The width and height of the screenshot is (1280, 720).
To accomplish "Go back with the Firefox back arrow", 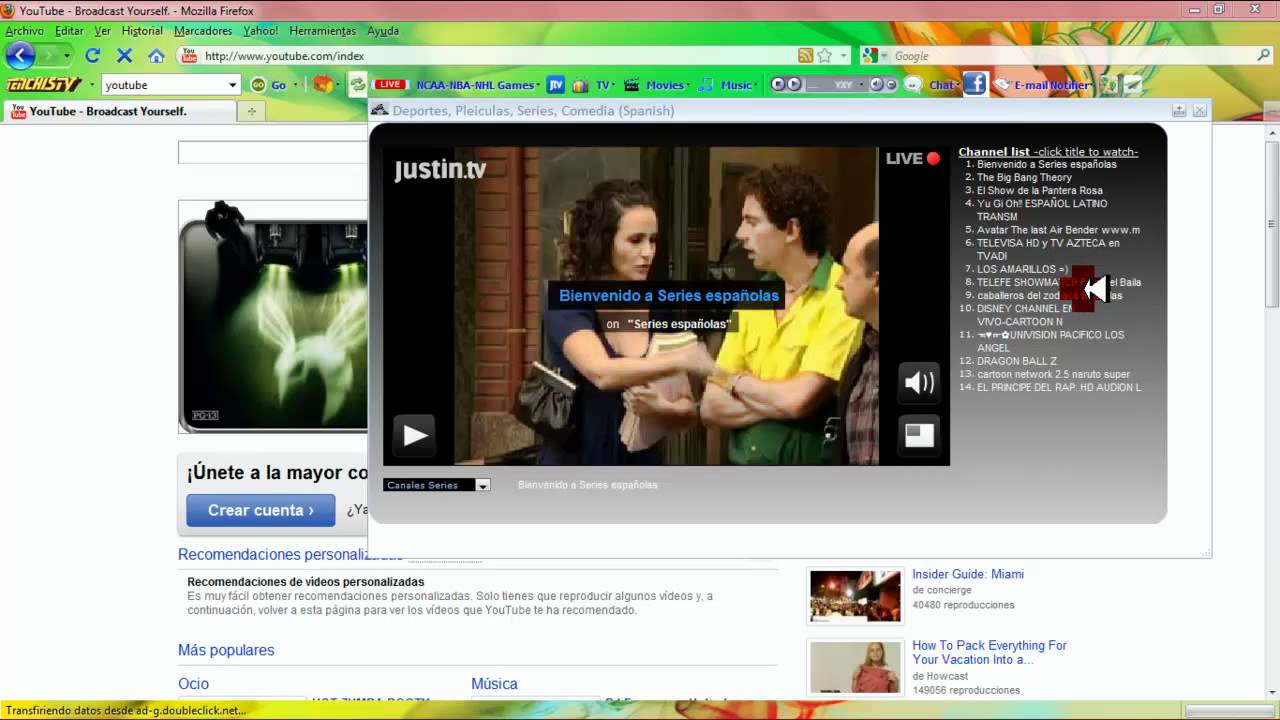I will 20,56.
